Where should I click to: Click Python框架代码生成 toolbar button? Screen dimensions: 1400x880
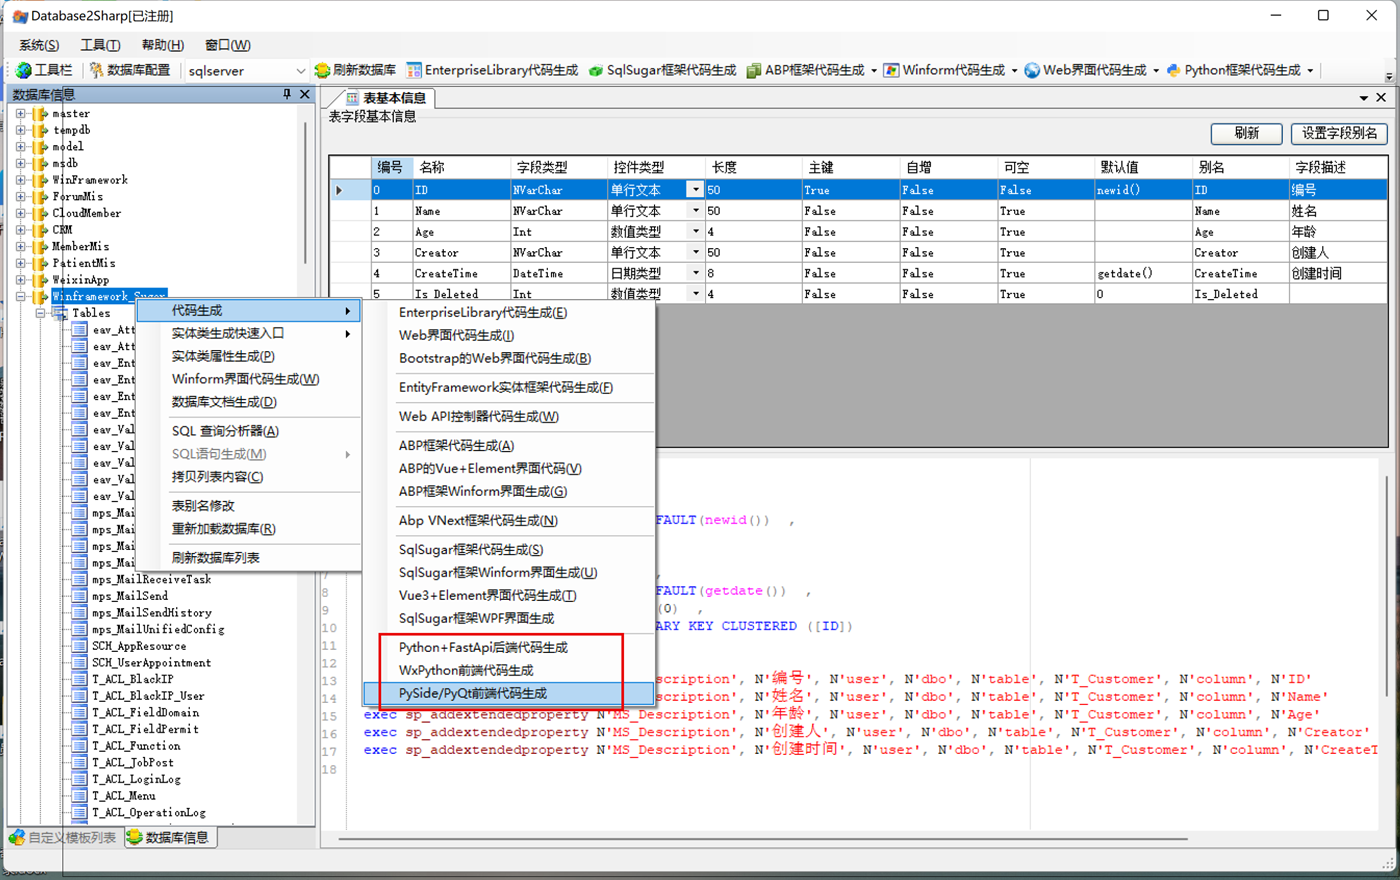(1234, 70)
